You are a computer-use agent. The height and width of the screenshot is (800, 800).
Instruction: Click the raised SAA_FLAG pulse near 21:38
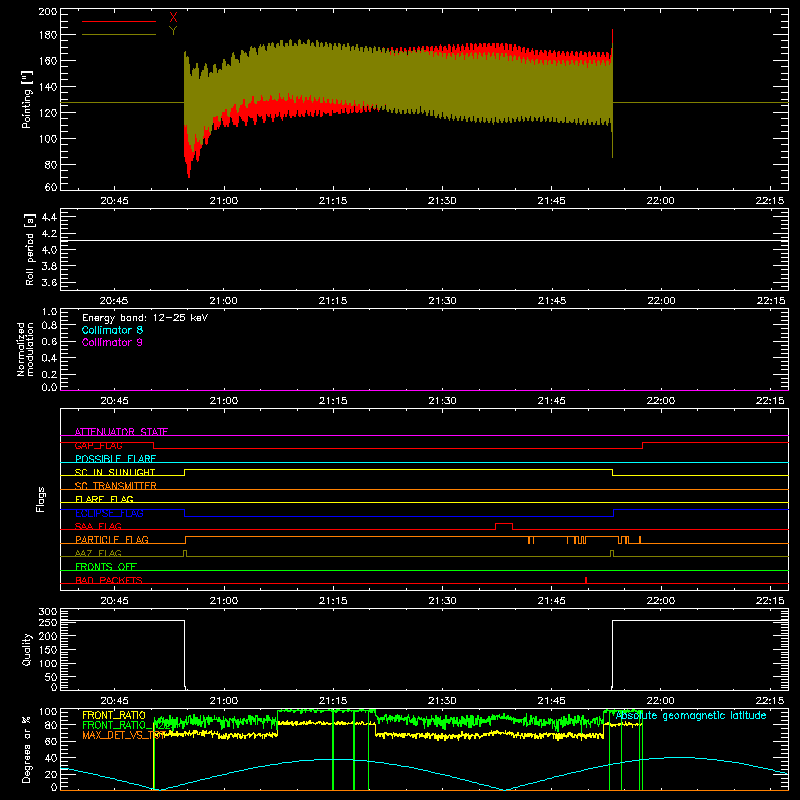coord(504,524)
